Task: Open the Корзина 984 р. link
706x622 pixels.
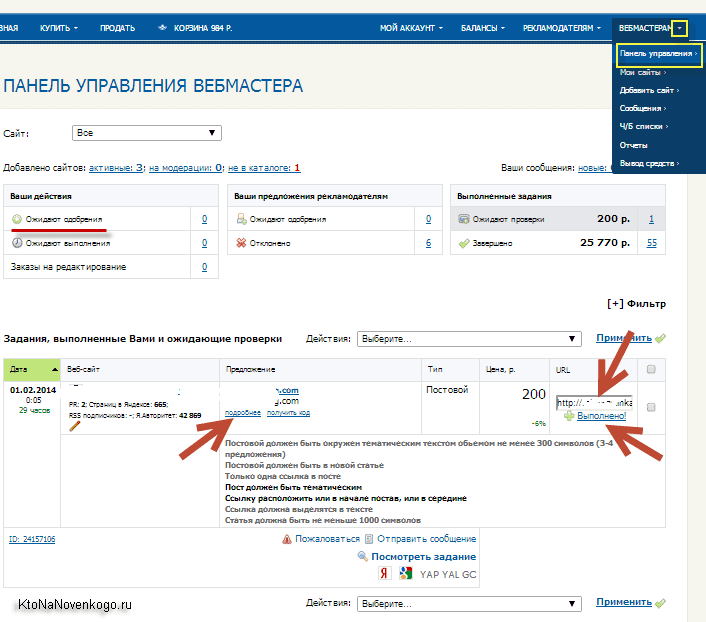Action: [x=203, y=28]
